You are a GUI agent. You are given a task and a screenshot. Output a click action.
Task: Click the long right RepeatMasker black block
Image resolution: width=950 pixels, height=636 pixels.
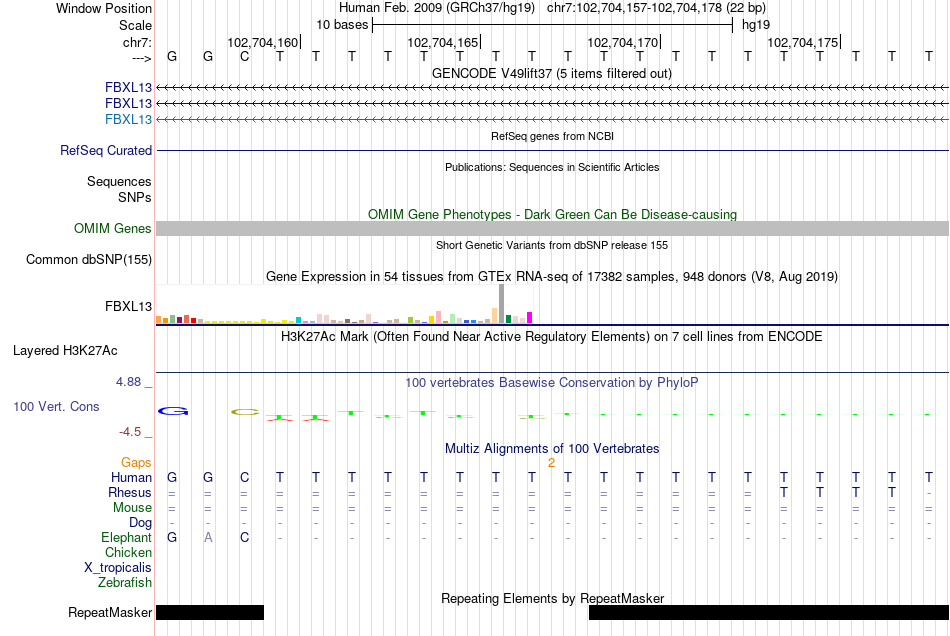pos(769,612)
